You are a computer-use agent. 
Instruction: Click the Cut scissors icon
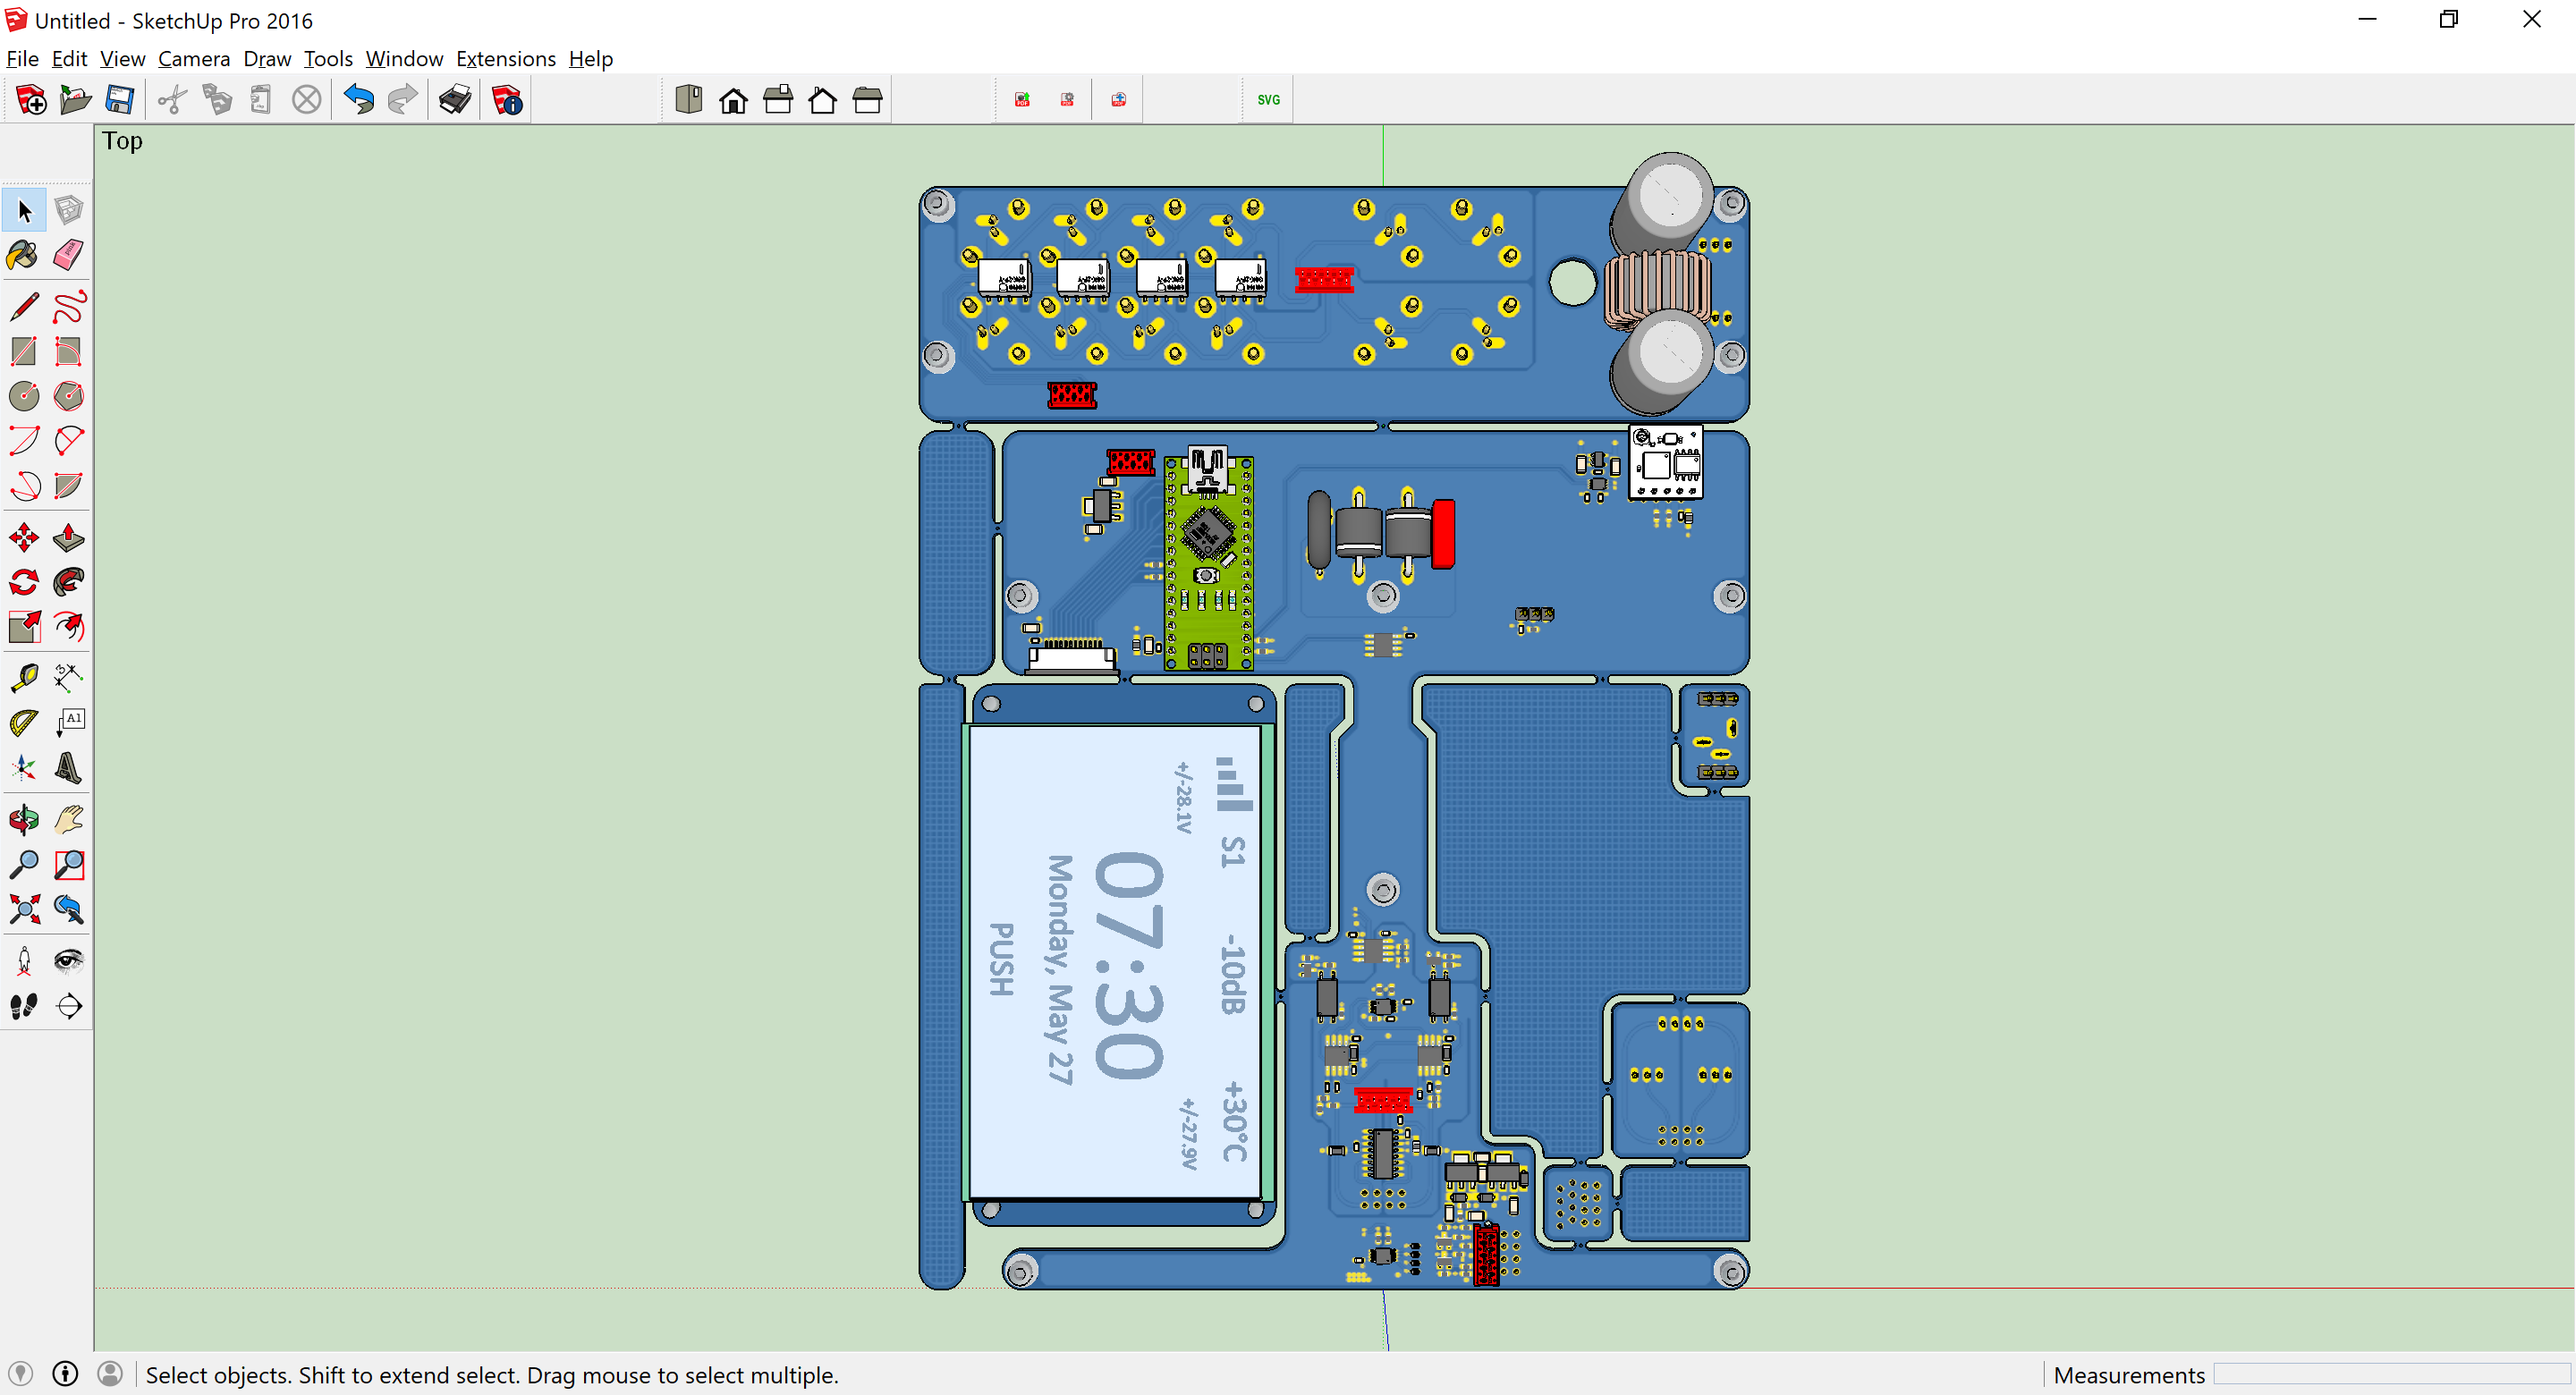coord(172,100)
